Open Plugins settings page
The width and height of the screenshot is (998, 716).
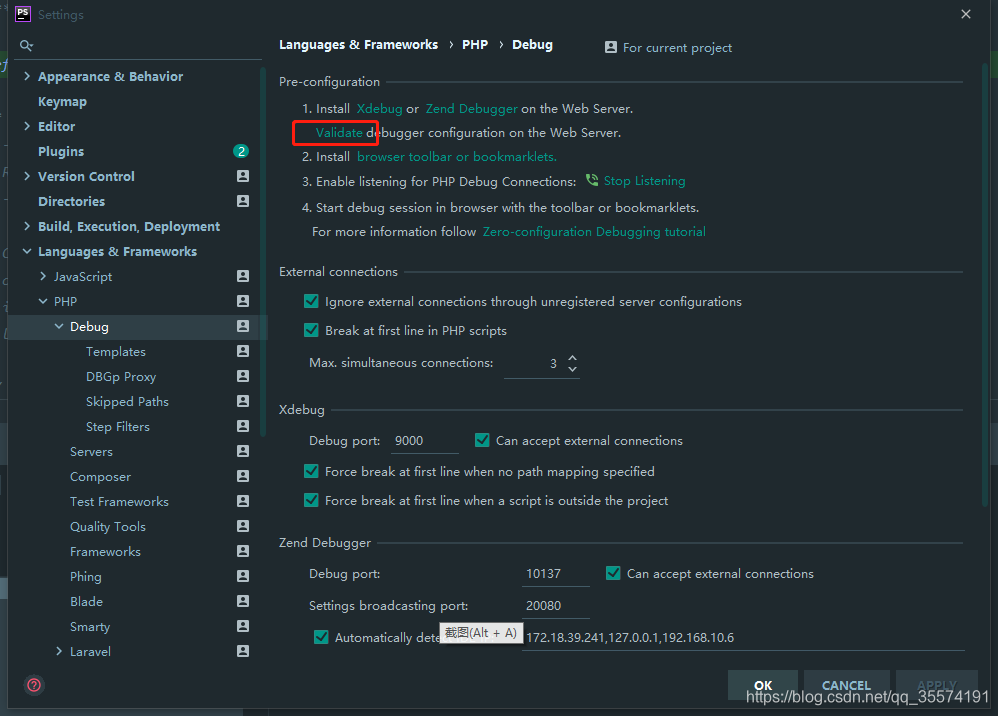[61, 151]
